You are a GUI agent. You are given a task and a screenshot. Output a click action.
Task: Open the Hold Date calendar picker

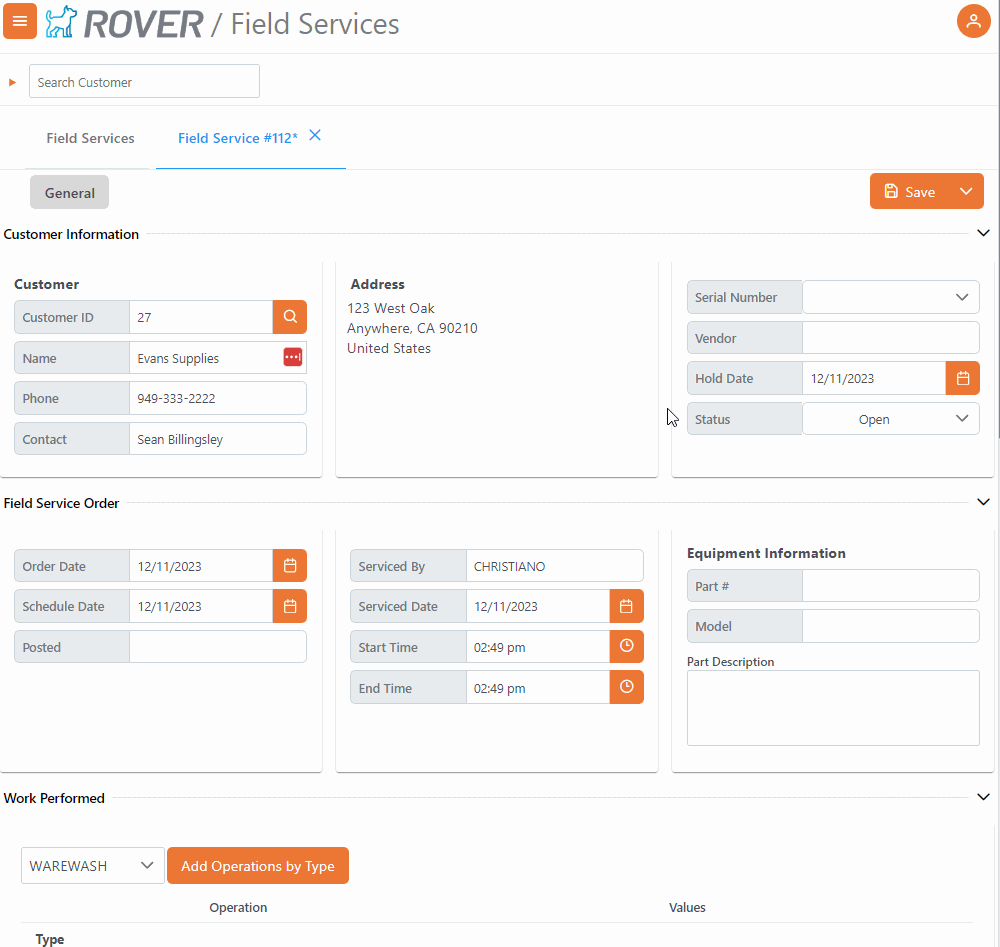(x=962, y=378)
